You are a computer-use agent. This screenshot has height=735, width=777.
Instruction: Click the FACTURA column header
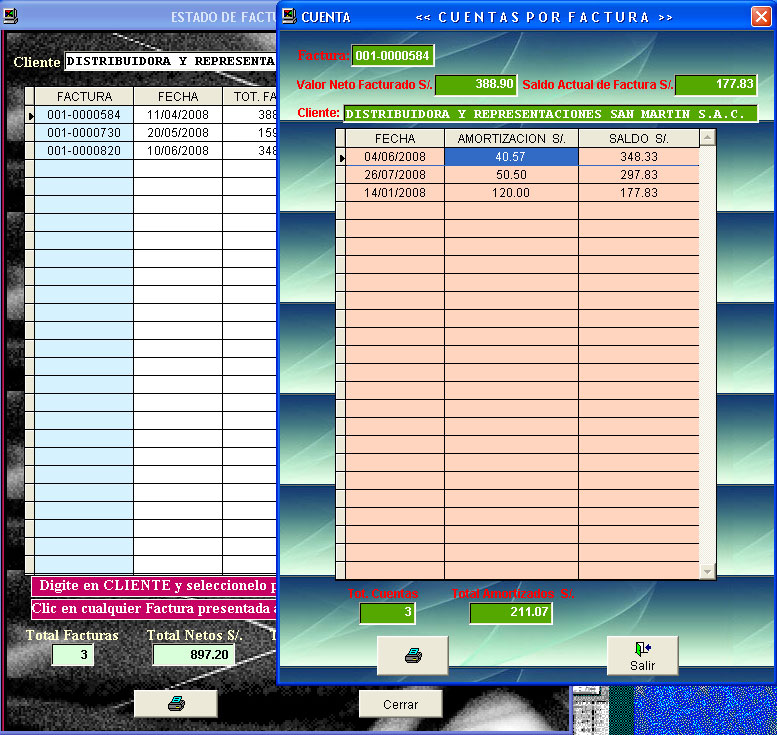pyautogui.click(x=84, y=97)
